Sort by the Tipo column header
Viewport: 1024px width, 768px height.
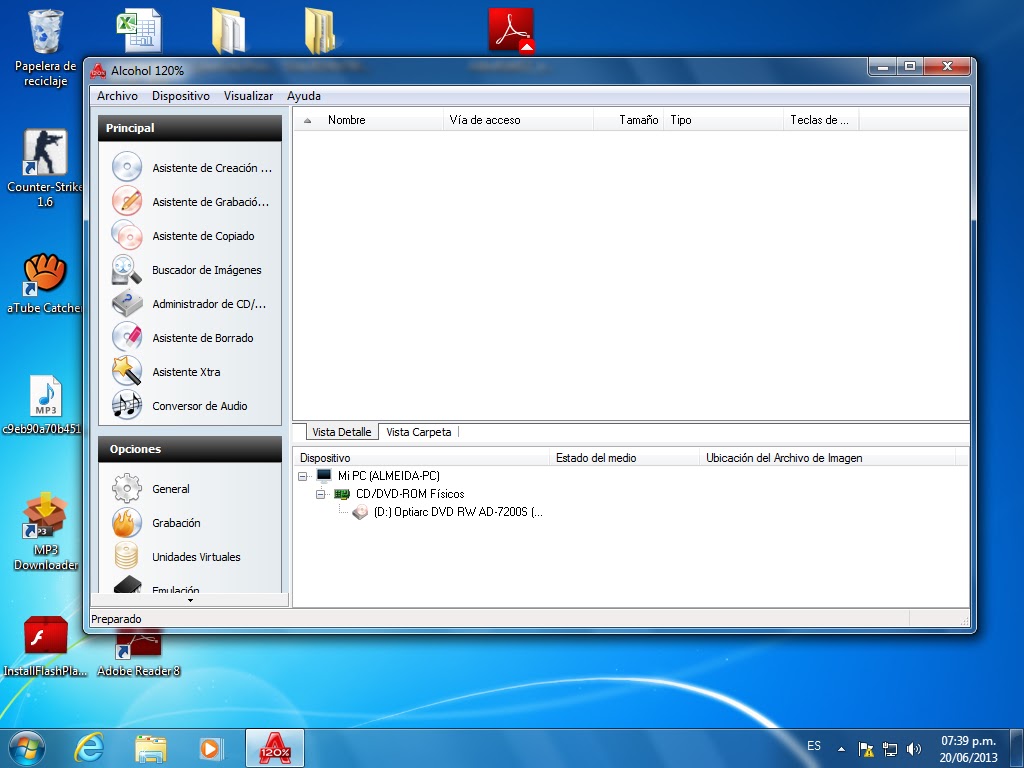[724, 120]
